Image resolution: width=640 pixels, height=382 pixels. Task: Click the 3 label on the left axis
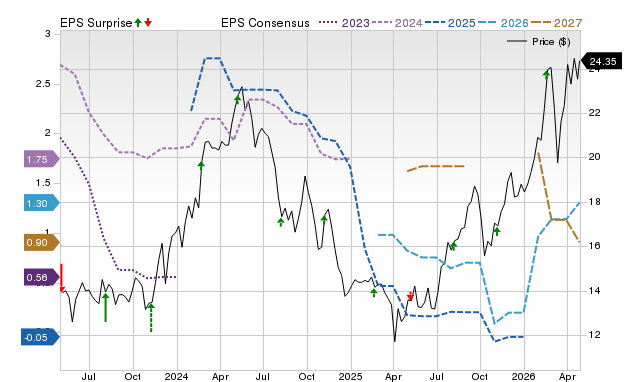pos(48,34)
